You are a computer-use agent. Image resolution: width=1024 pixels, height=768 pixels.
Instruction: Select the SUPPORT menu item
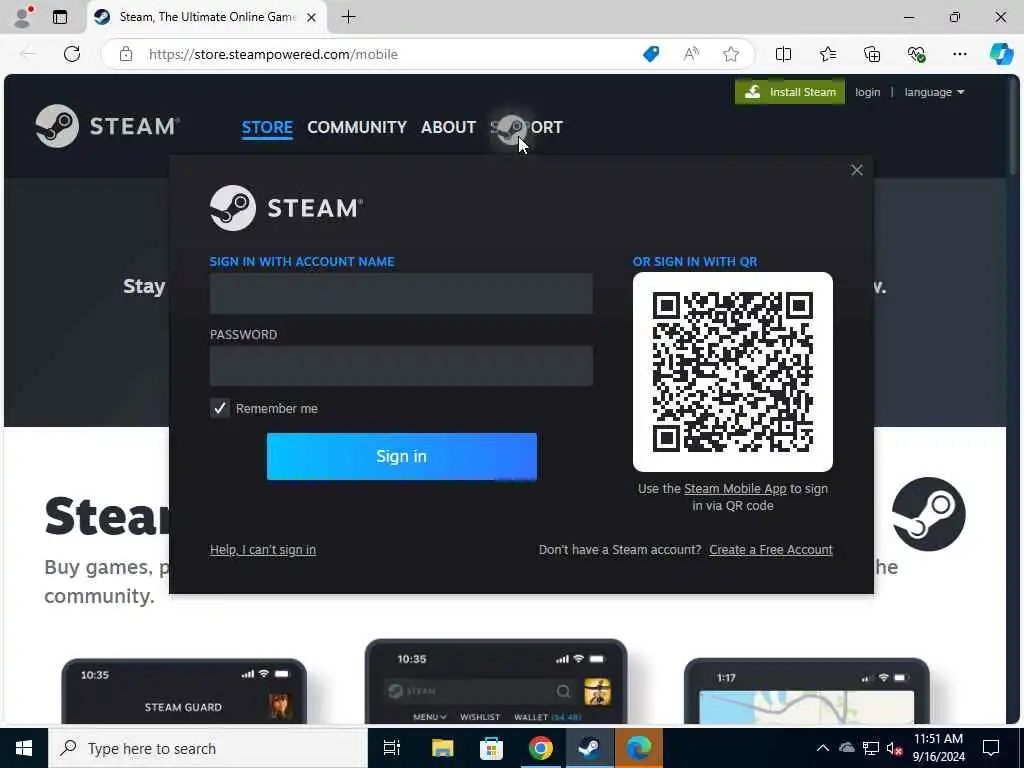pos(526,127)
